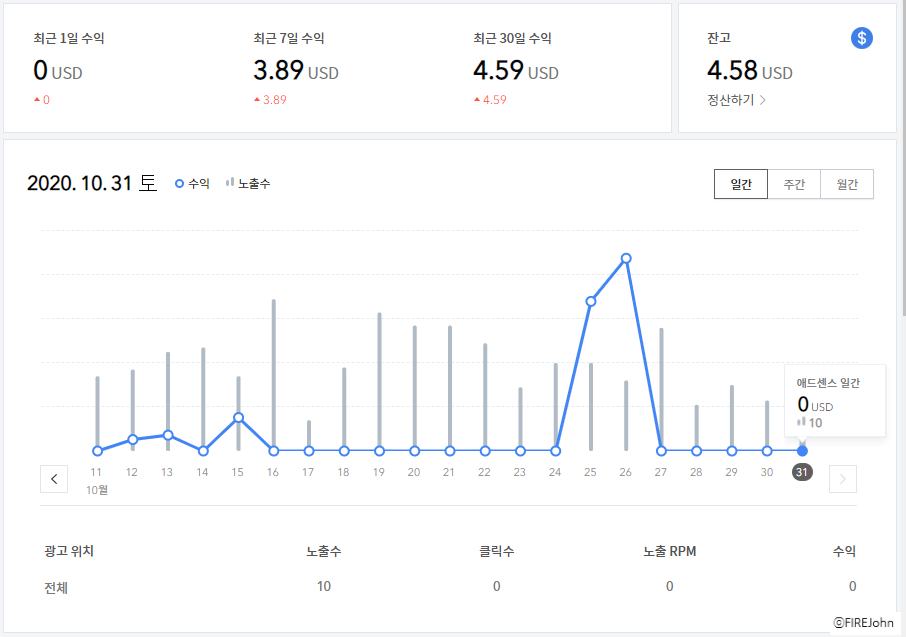The width and height of the screenshot is (906, 637).
Task: Select date 27 on the chart axis
Action: pyautogui.click(x=660, y=472)
